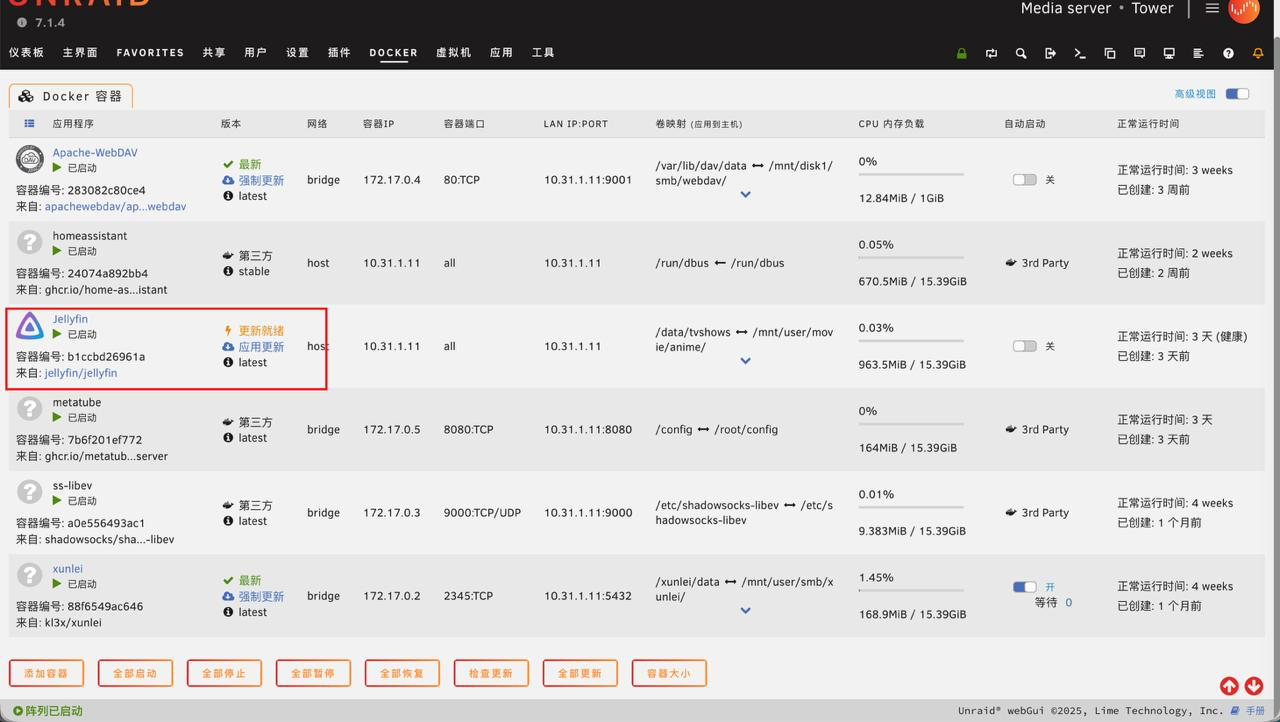The height and width of the screenshot is (722, 1280).
Task: Expand Jellyfin volume mappings chevron
Action: (745, 361)
